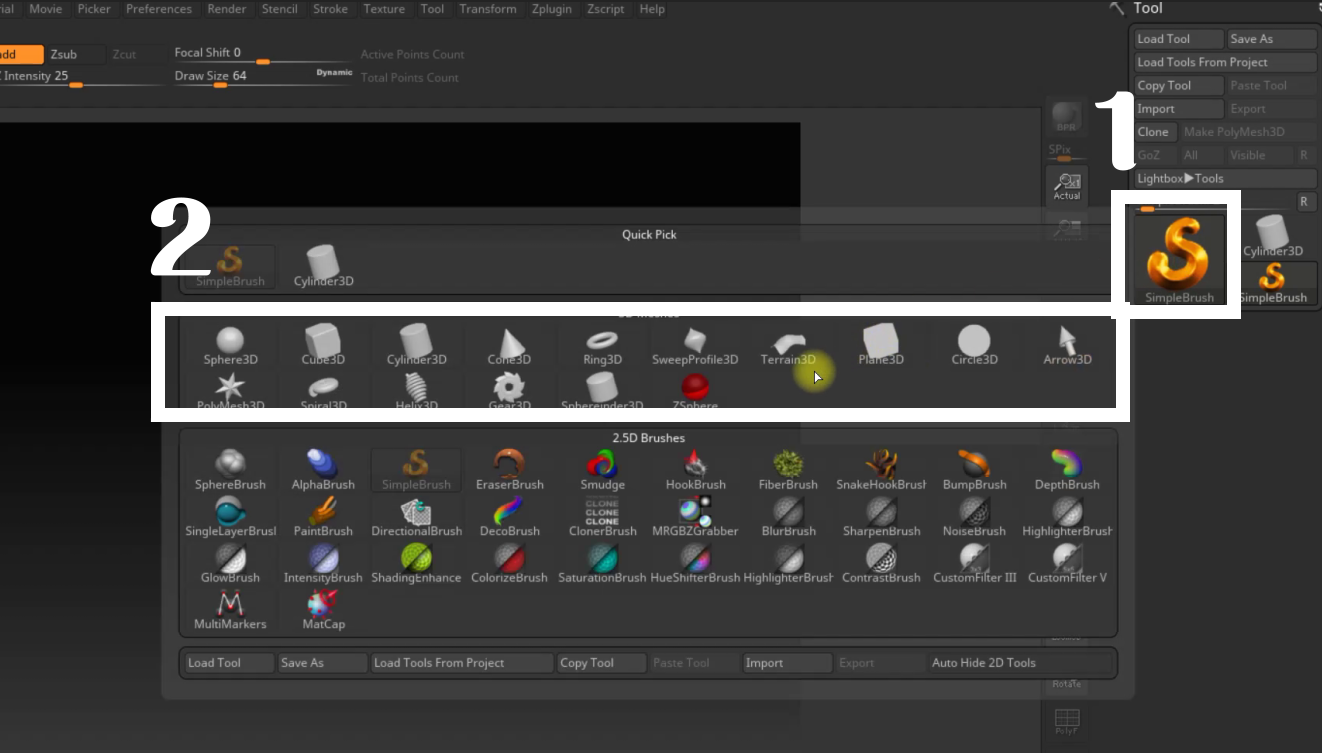The image size is (1322, 753).
Task: Enable Zcut mode
Action: pyautogui.click(x=124, y=54)
